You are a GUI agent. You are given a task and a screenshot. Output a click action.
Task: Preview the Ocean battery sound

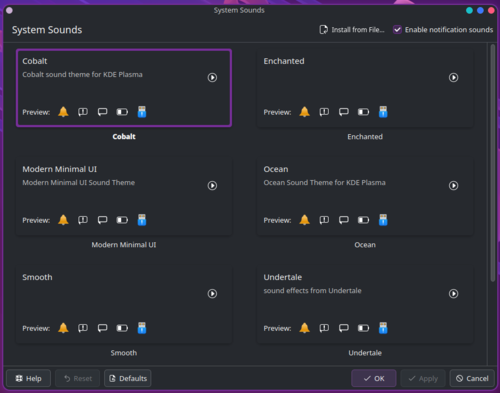[x=363, y=220]
